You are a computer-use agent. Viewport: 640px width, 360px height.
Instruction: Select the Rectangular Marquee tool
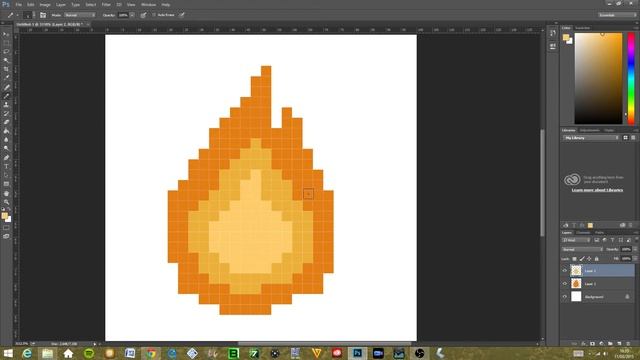point(6,43)
